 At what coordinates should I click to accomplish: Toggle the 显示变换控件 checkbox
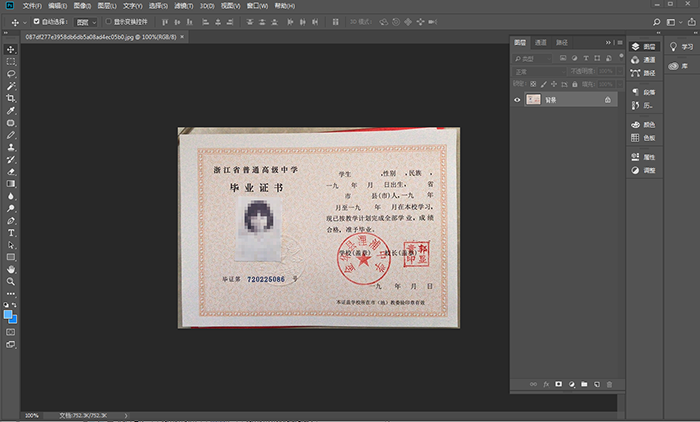point(108,21)
